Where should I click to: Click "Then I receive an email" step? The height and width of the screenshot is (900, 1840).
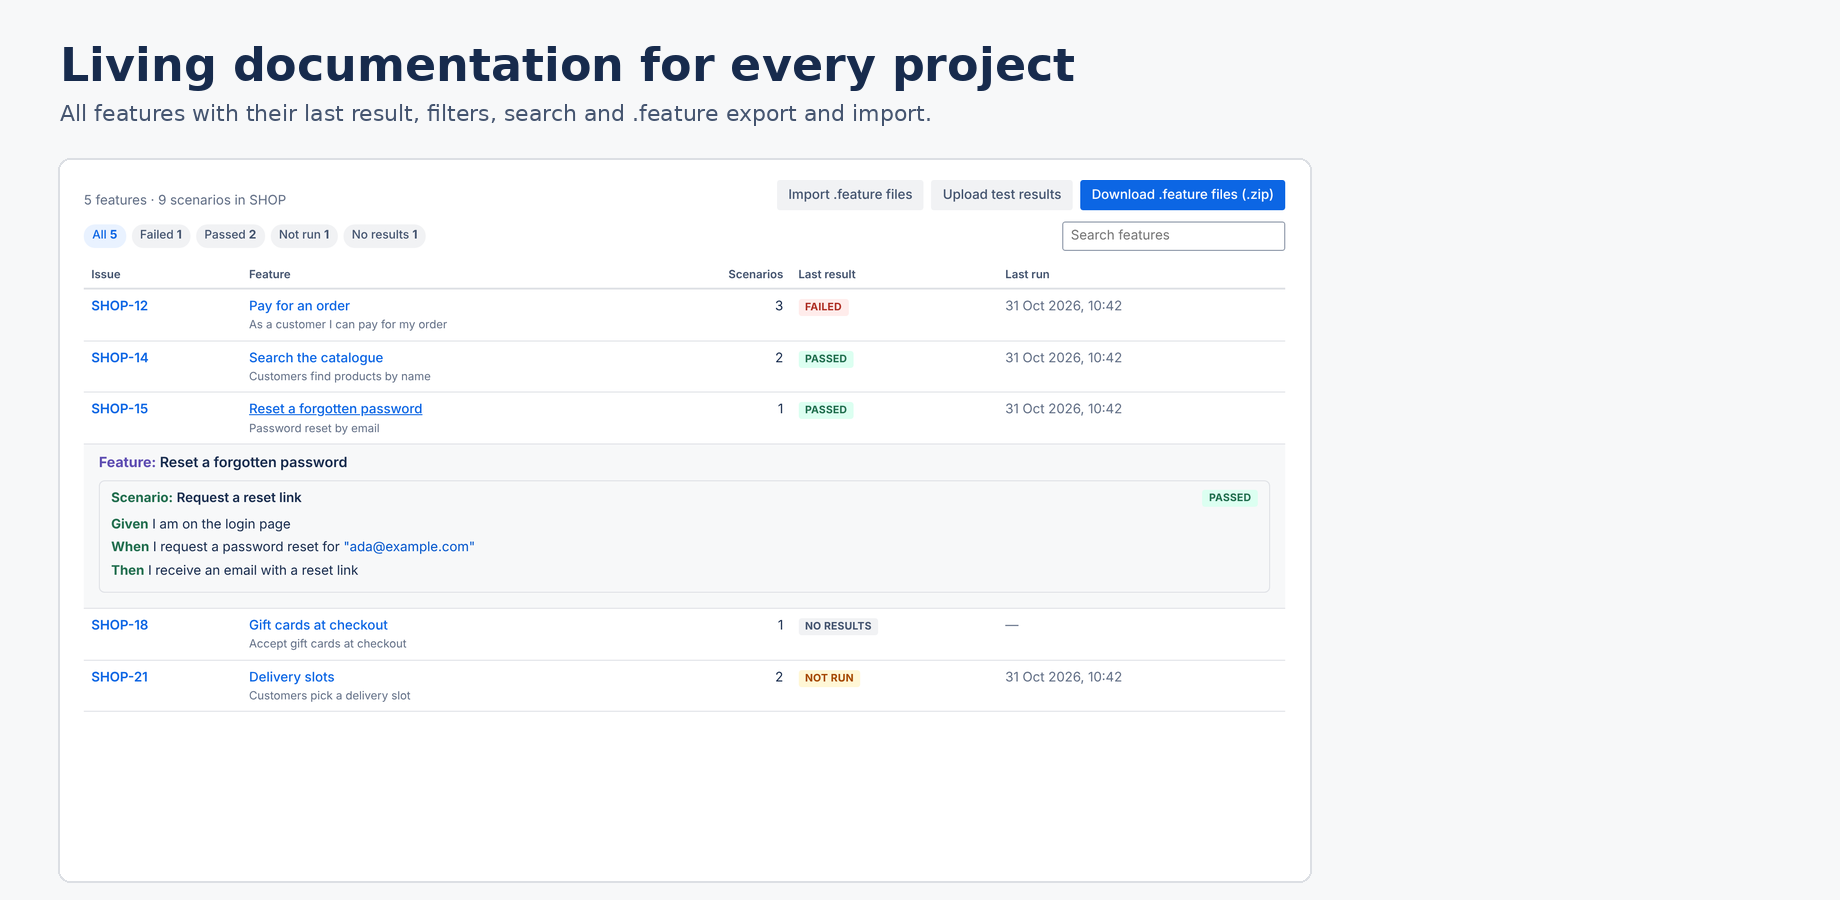(234, 571)
